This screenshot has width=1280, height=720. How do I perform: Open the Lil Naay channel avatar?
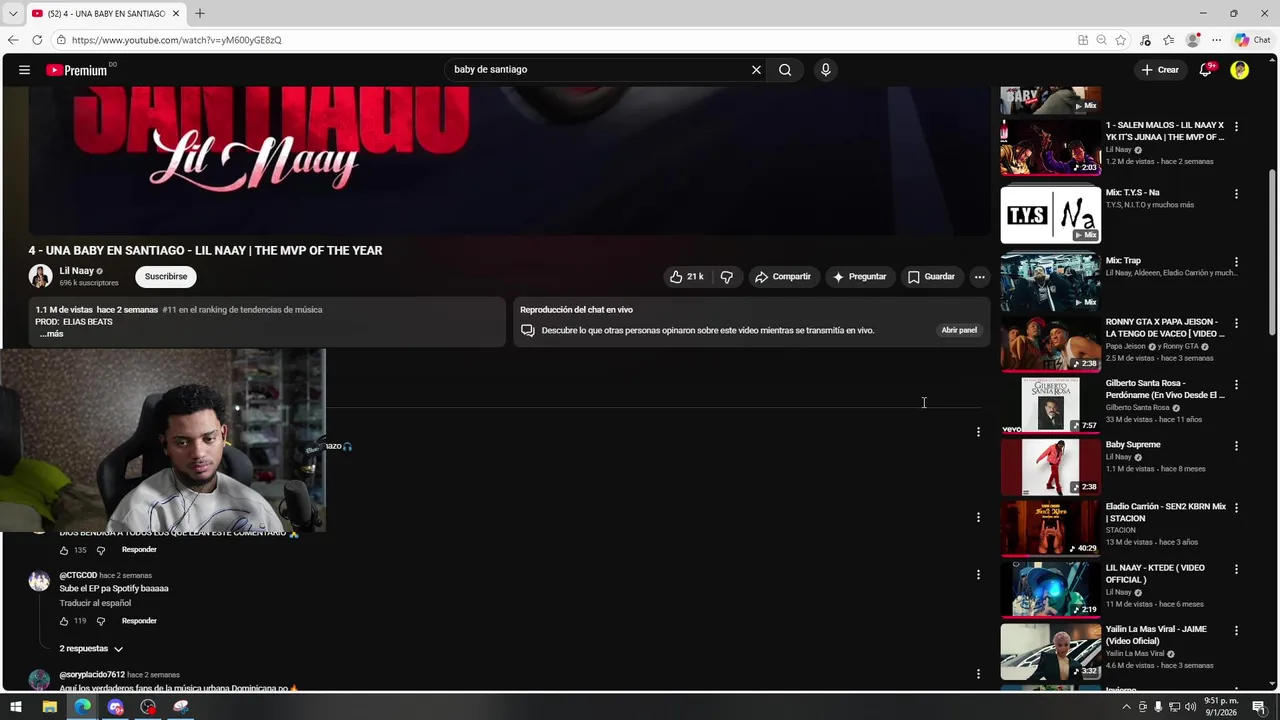40,277
